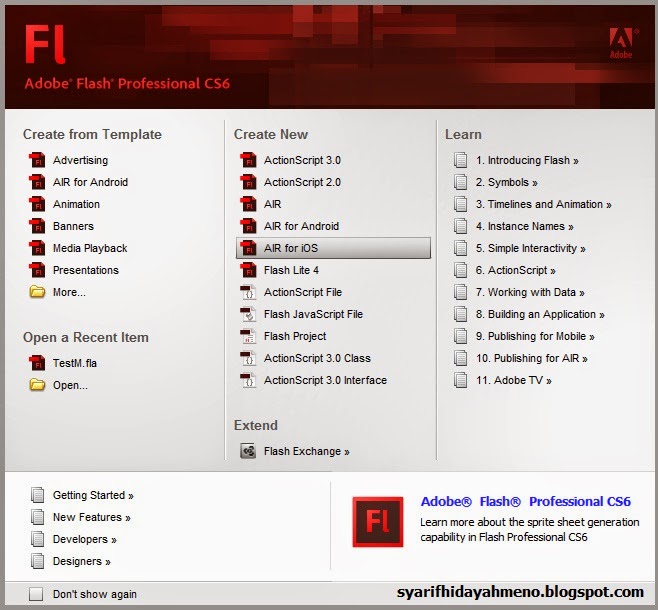Open lesson 10. Publishing for AIR »
The image size is (658, 610).
click(x=532, y=358)
